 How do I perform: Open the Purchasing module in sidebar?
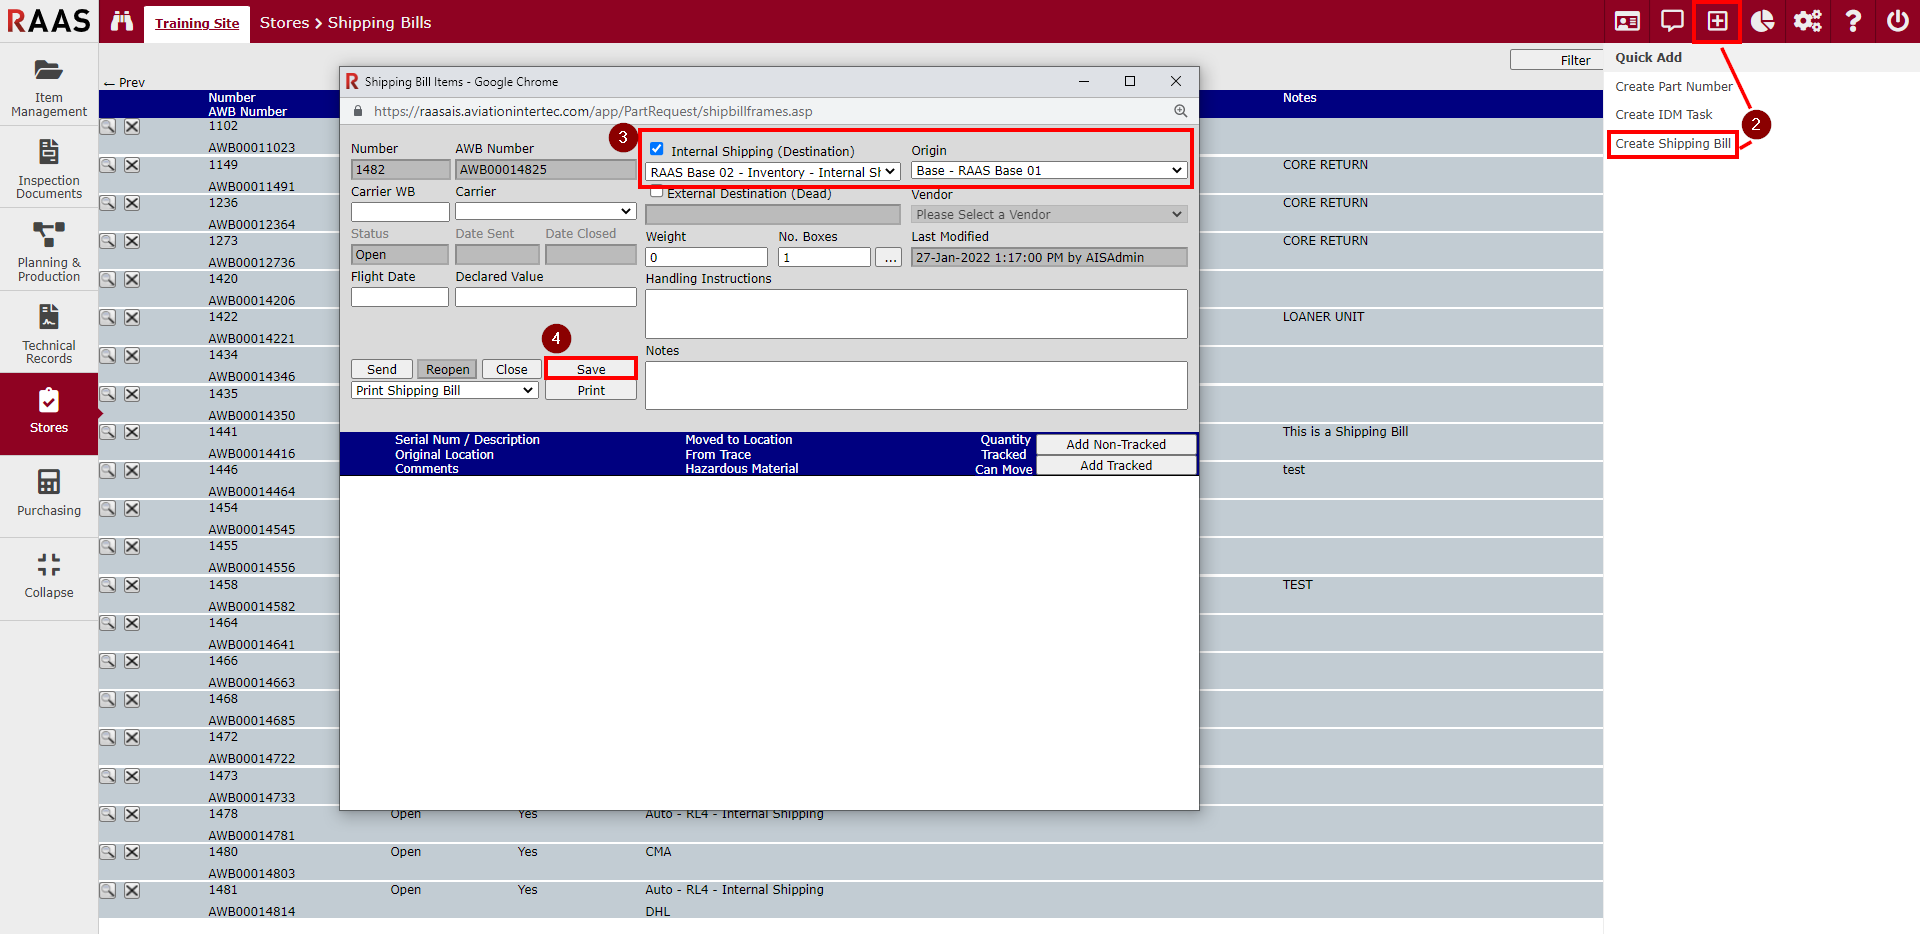[x=49, y=494]
